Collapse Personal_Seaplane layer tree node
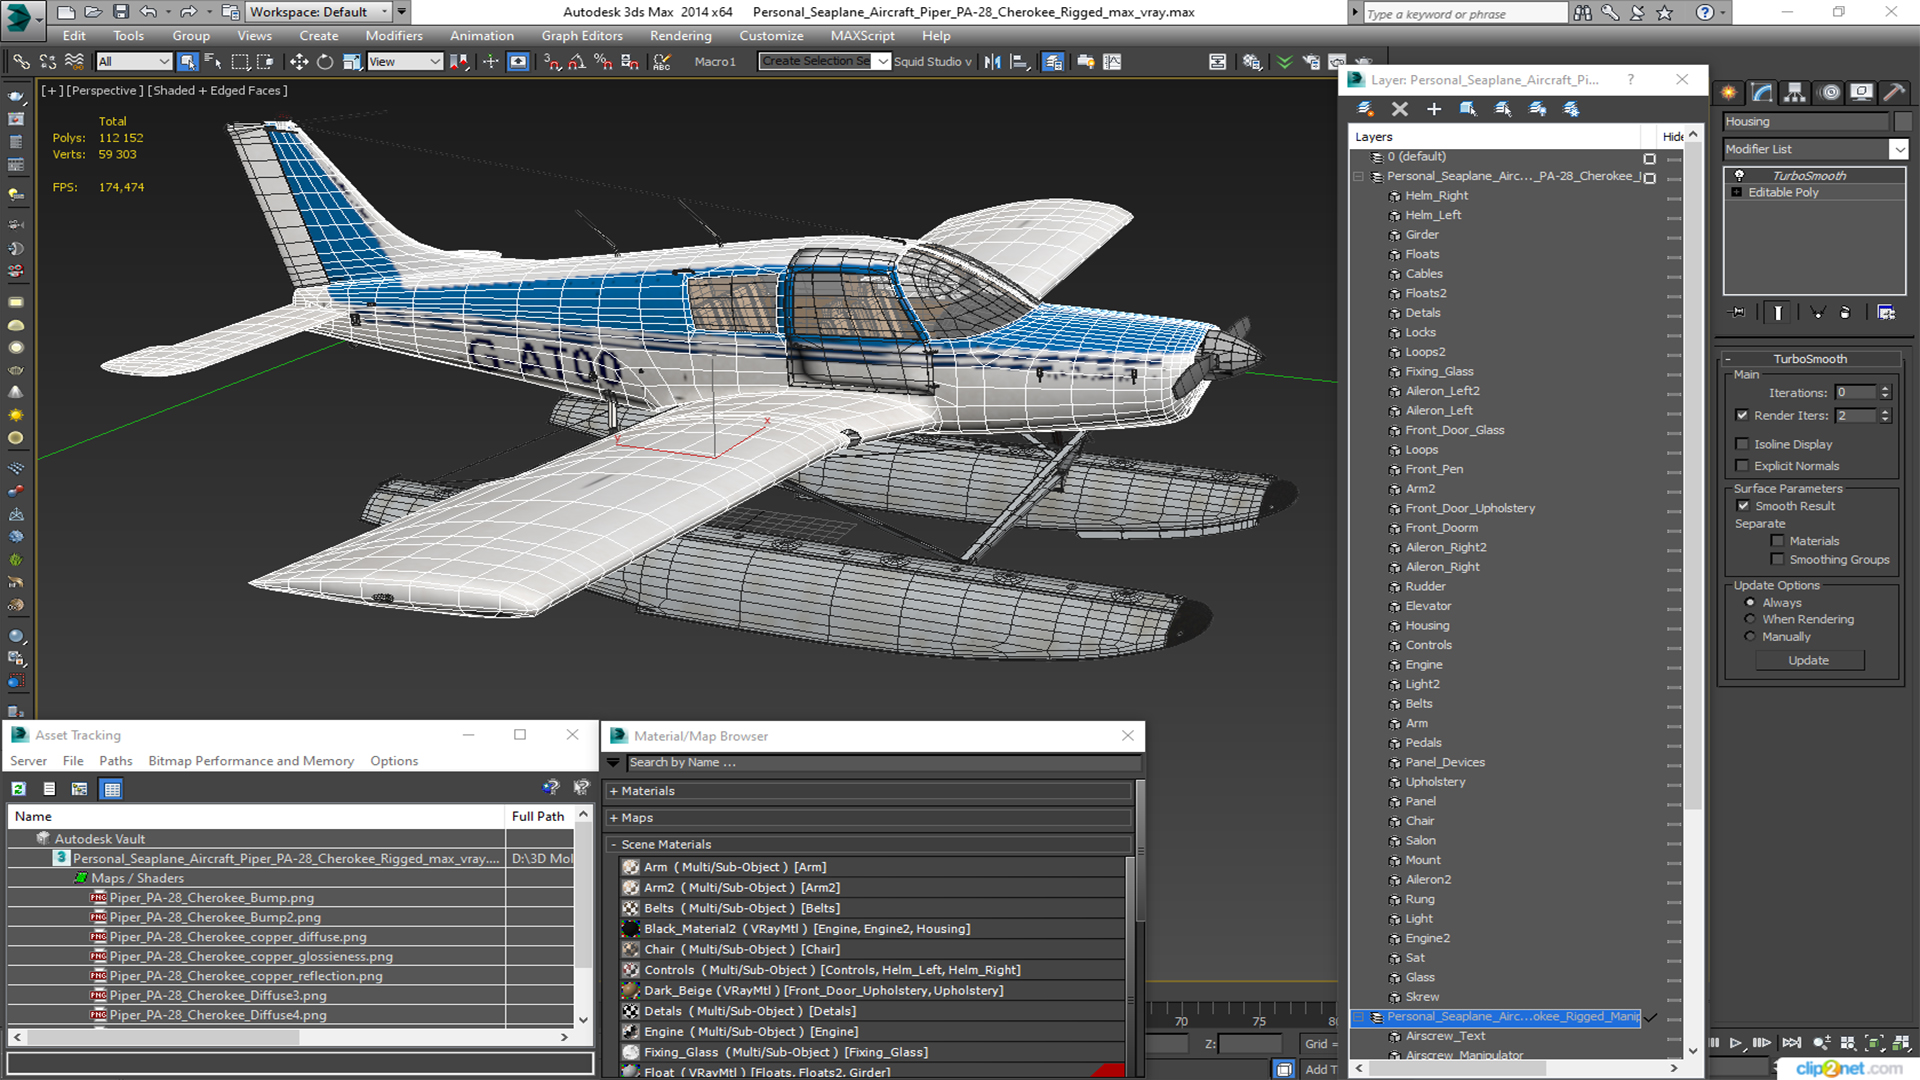Image resolution: width=1920 pixels, height=1080 pixels. (1359, 177)
